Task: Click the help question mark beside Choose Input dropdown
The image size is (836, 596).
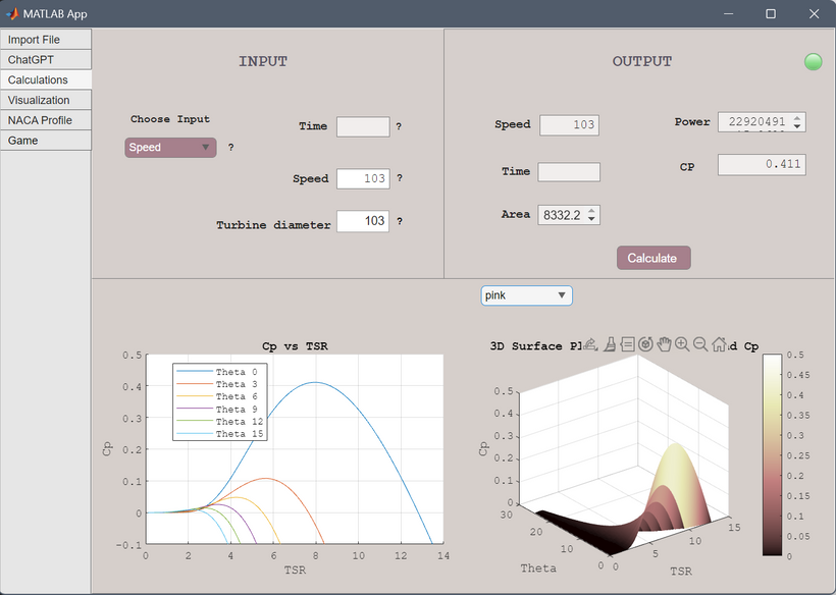Action: coord(231,148)
